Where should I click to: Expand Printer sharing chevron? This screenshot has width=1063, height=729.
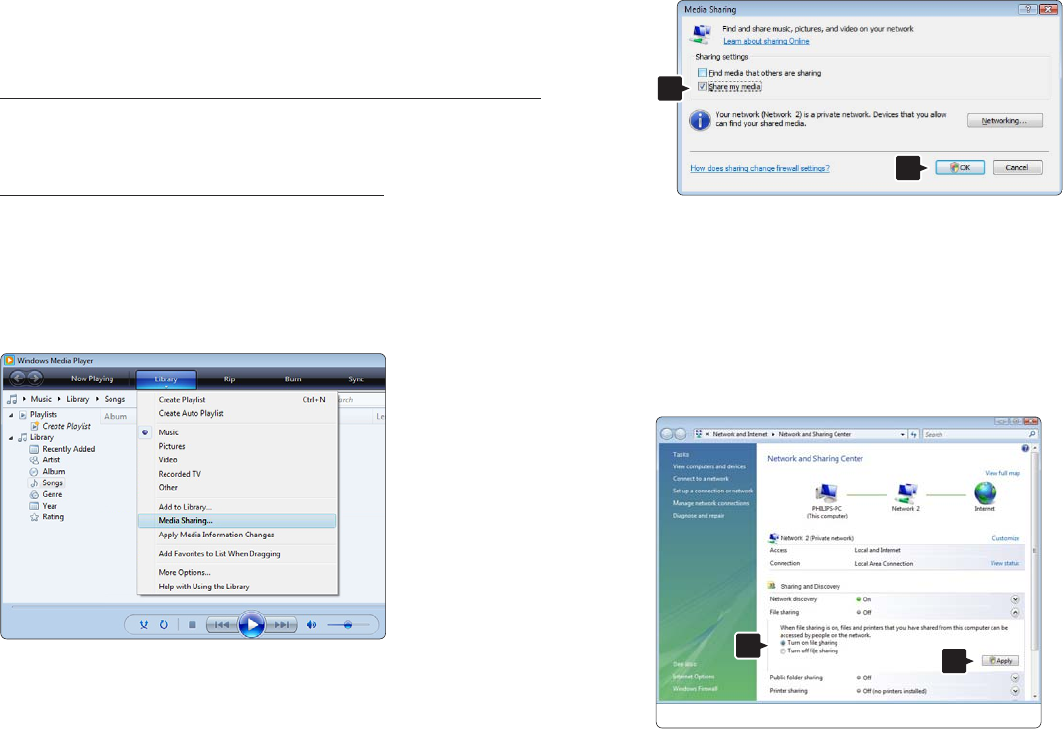tap(1015, 691)
